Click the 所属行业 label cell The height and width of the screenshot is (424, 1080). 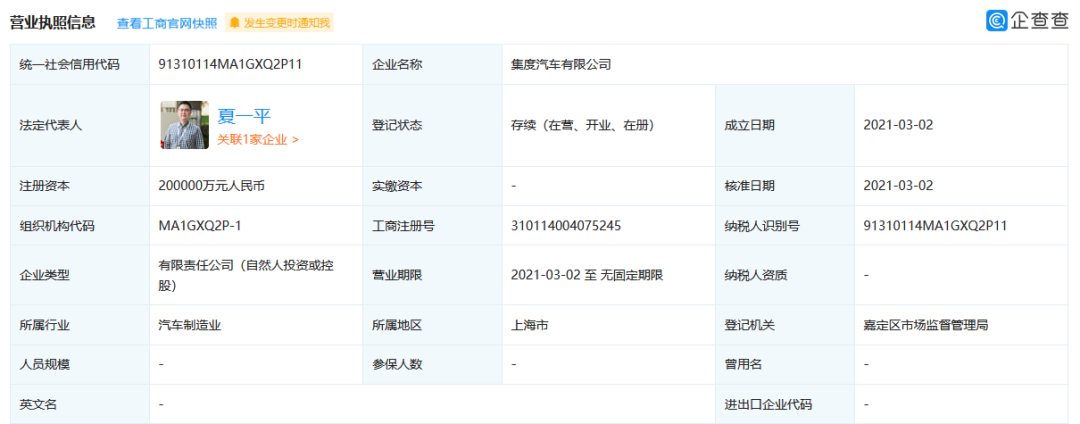(x=80, y=325)
